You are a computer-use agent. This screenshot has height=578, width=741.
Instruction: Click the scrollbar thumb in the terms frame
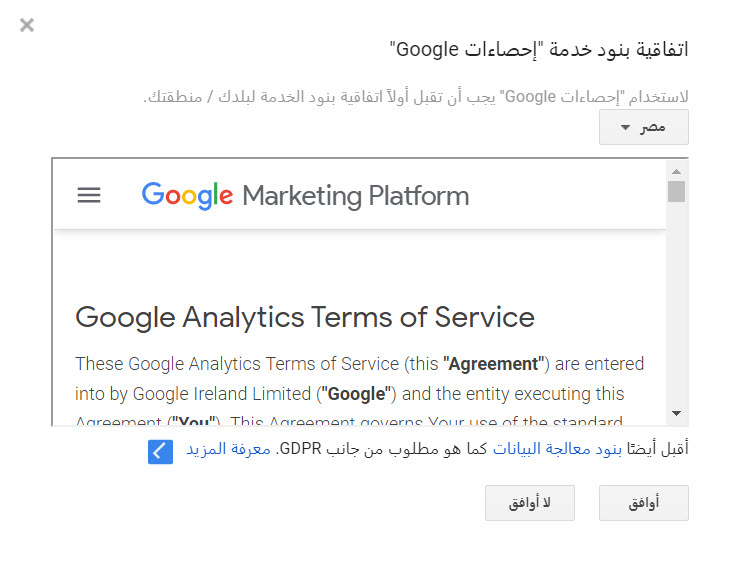coord(677,191)
